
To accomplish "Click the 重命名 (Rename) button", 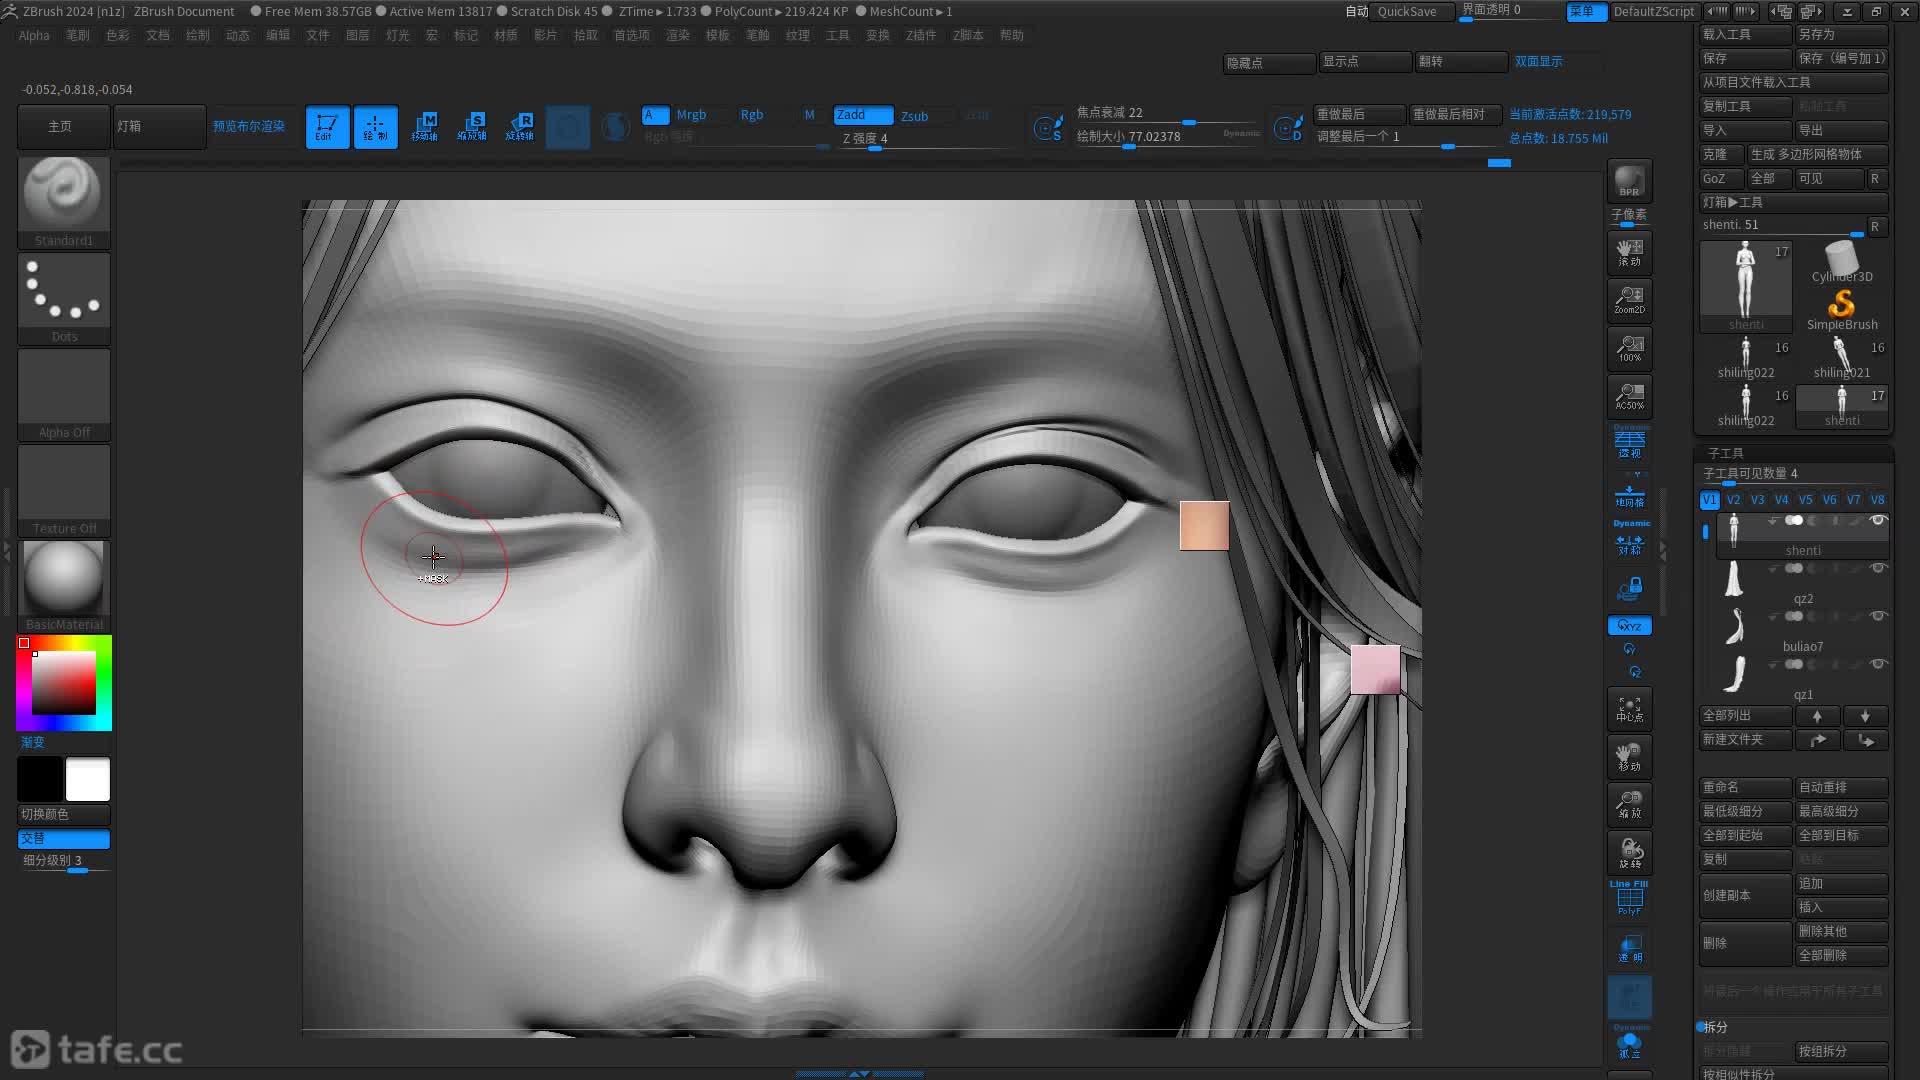I will pyautogui.click(x=1746, y=787).
